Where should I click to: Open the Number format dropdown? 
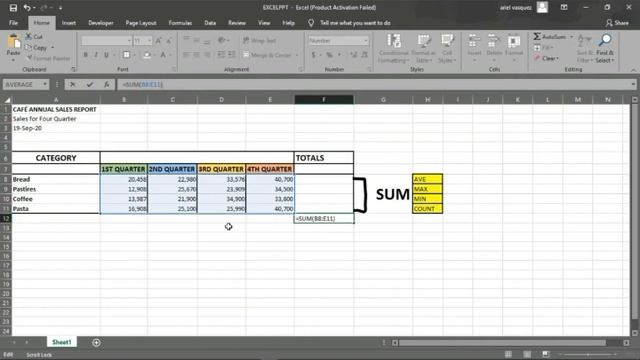(x=365, y=41)
